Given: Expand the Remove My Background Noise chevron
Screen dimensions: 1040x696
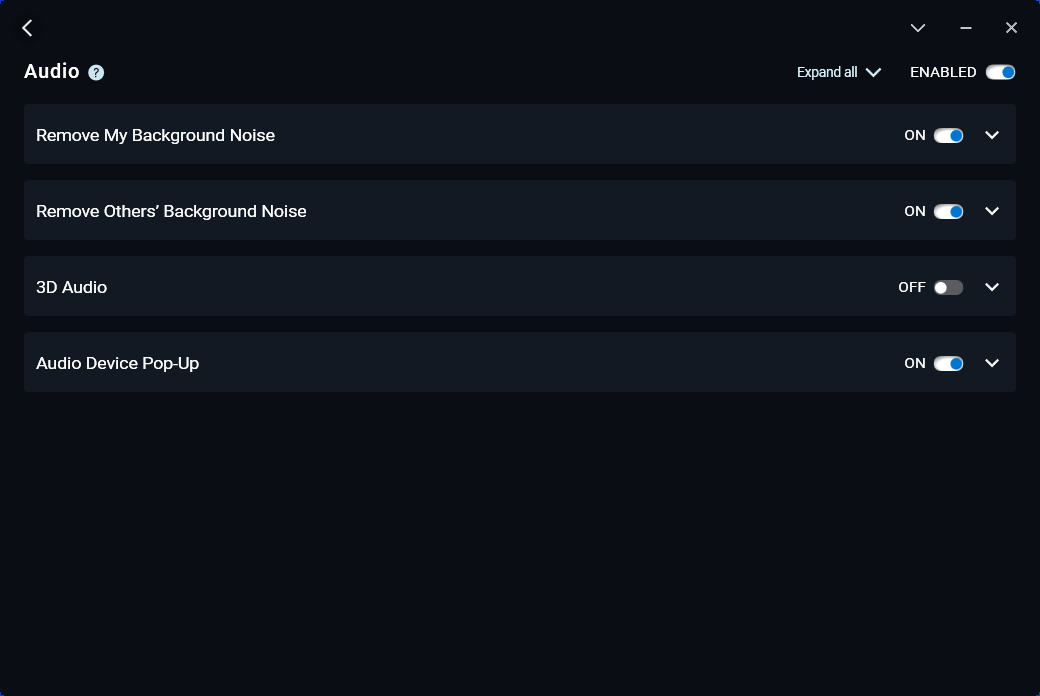Looking at the screenshot, I should click(992, 135).
